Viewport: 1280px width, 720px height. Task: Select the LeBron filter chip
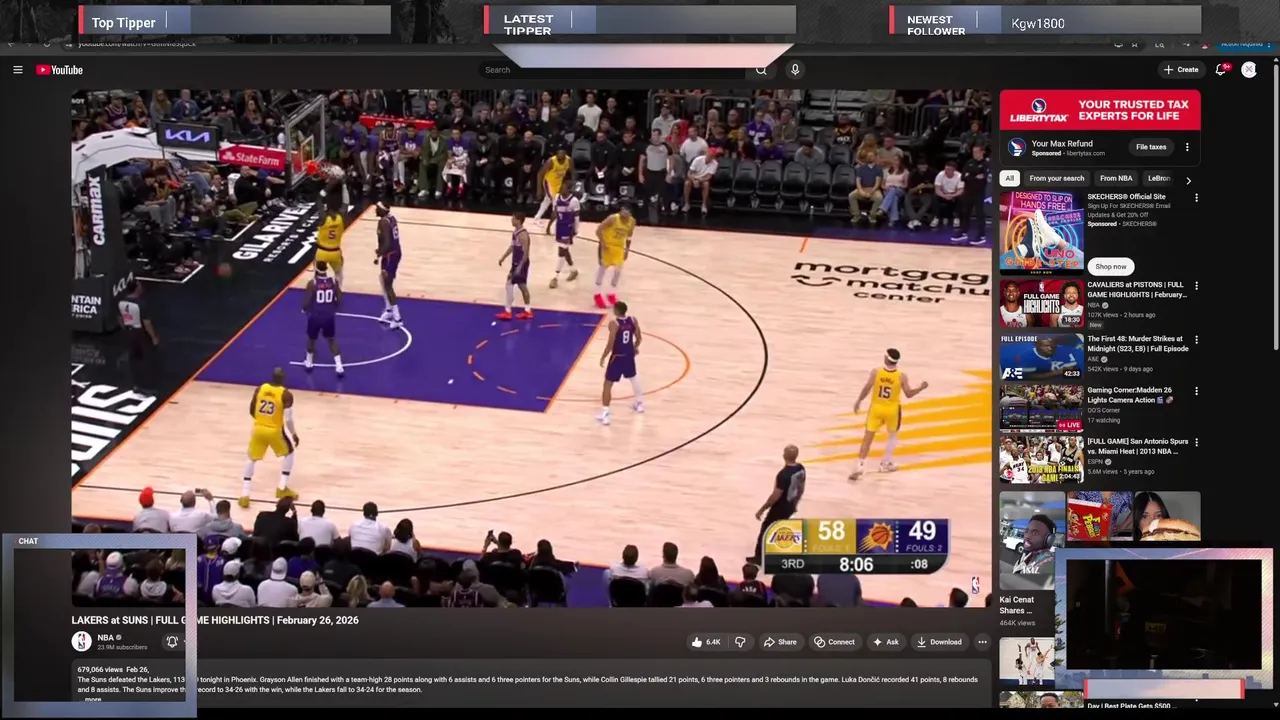[x=1159, y=178]
